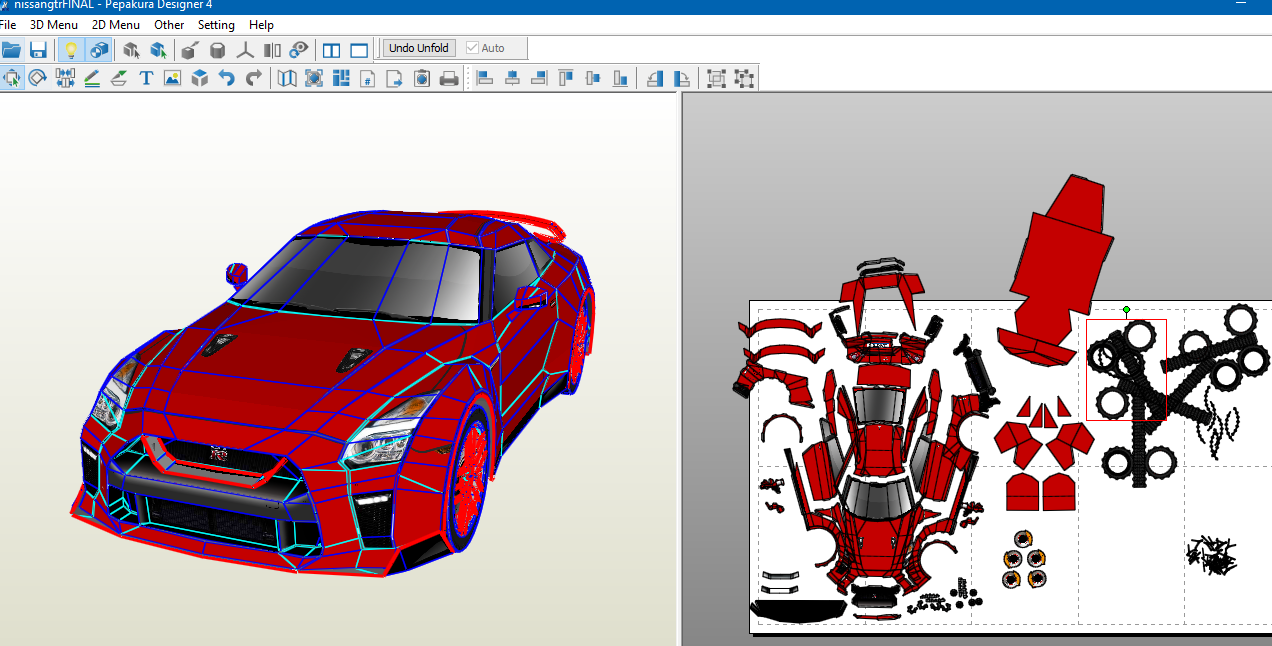Open the Setting menu

(216, 24)
